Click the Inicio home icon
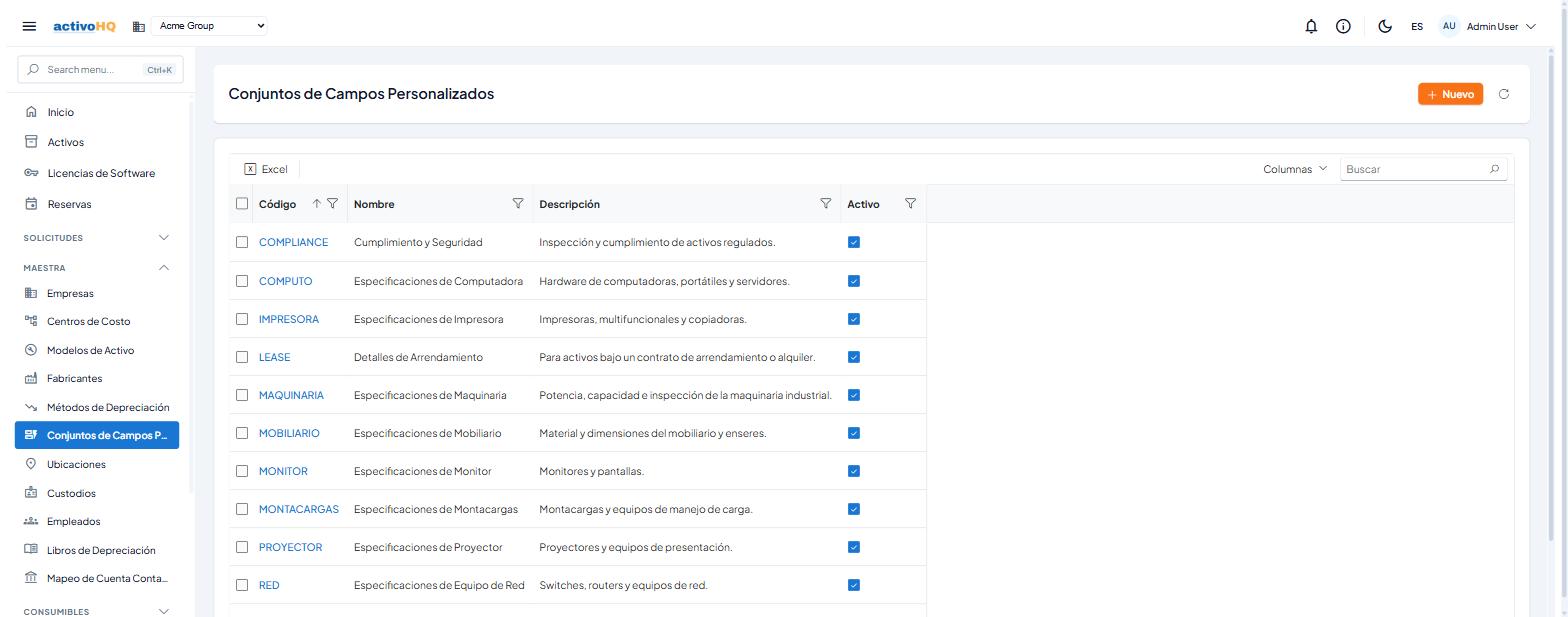Viewport: 1568px width, 617px height. click(x=31, y=112)
